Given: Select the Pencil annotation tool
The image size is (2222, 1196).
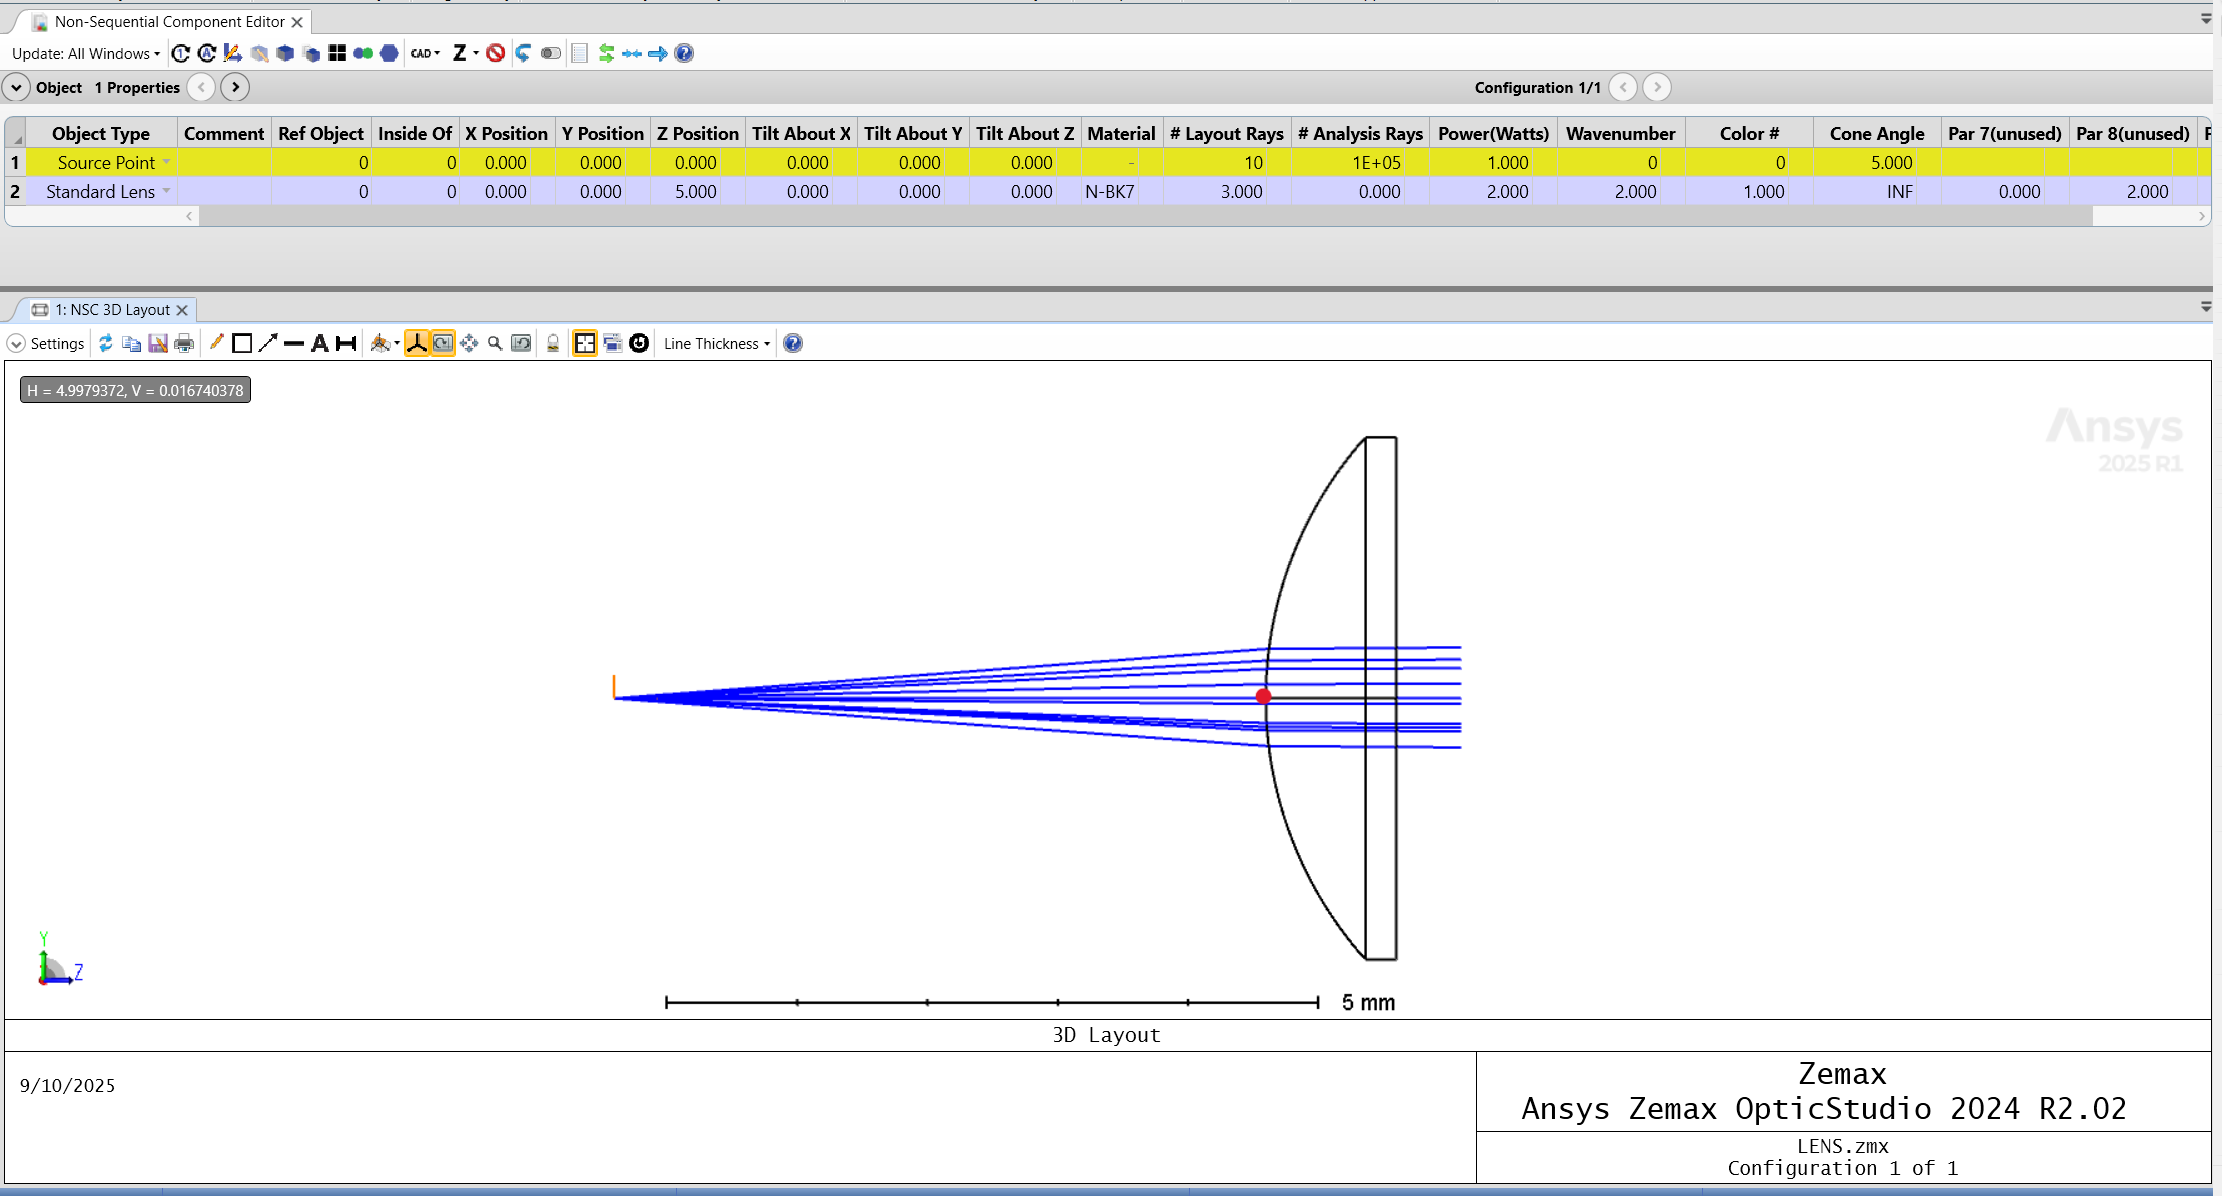Looking at the screenshot, I should click(x=217, y=343).
